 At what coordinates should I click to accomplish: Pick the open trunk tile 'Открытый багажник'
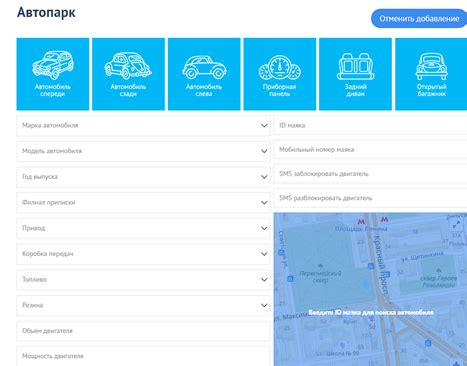point(431,74)
